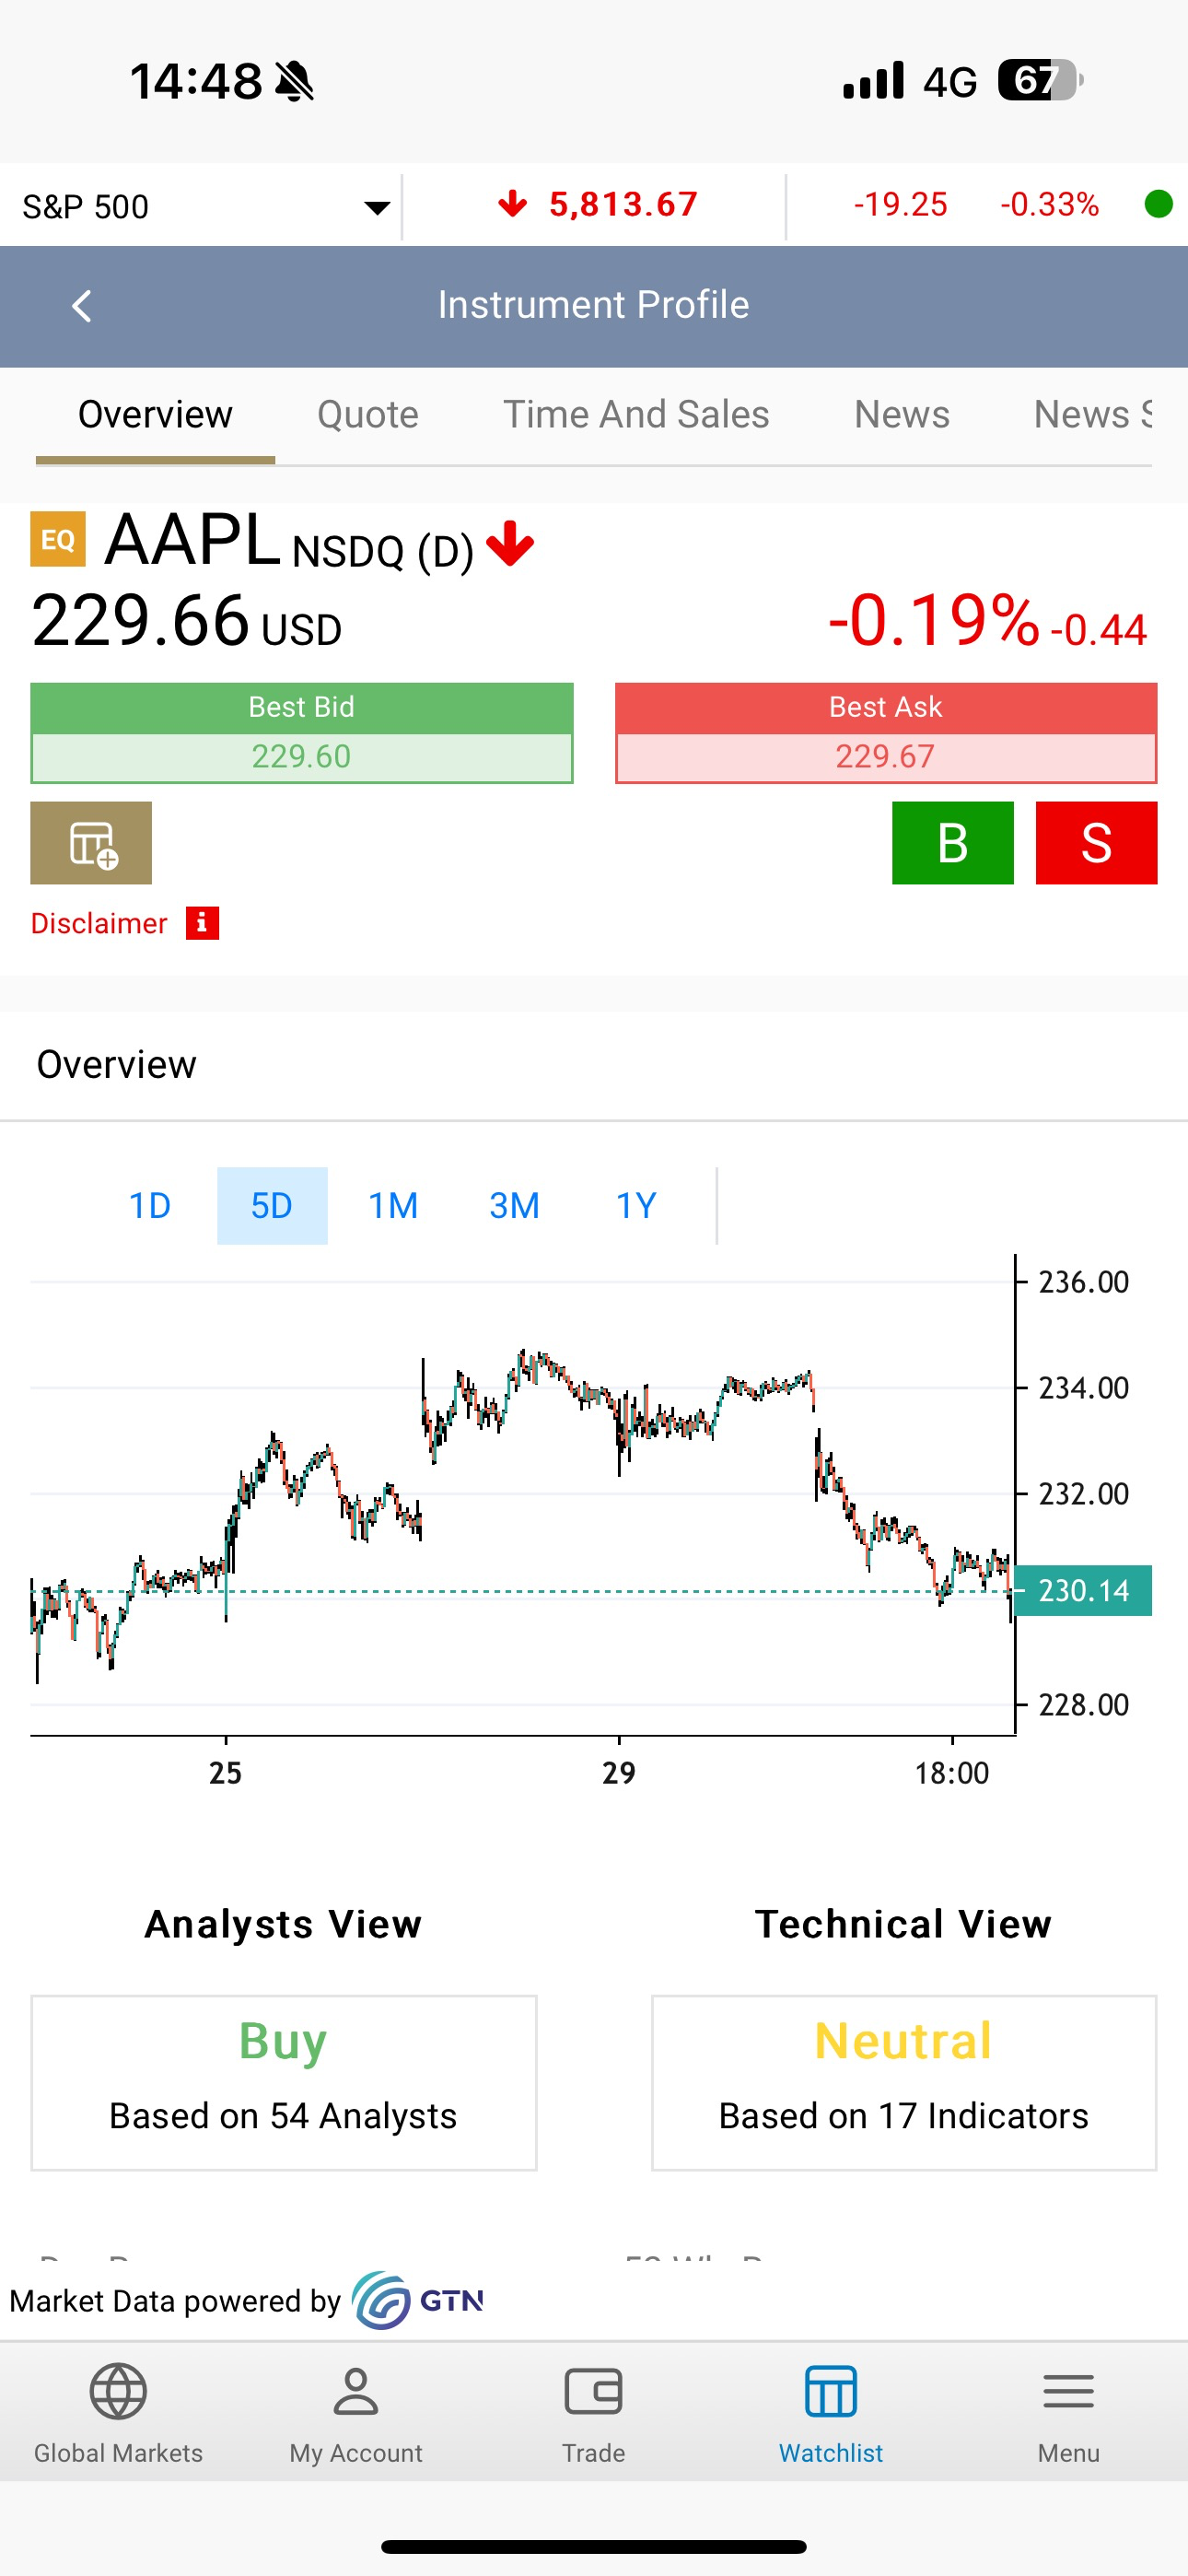The height and width of the screenshot is (2576, 1188).
Task: Tap the -19.25 index change value
Action: pos(900,205)
